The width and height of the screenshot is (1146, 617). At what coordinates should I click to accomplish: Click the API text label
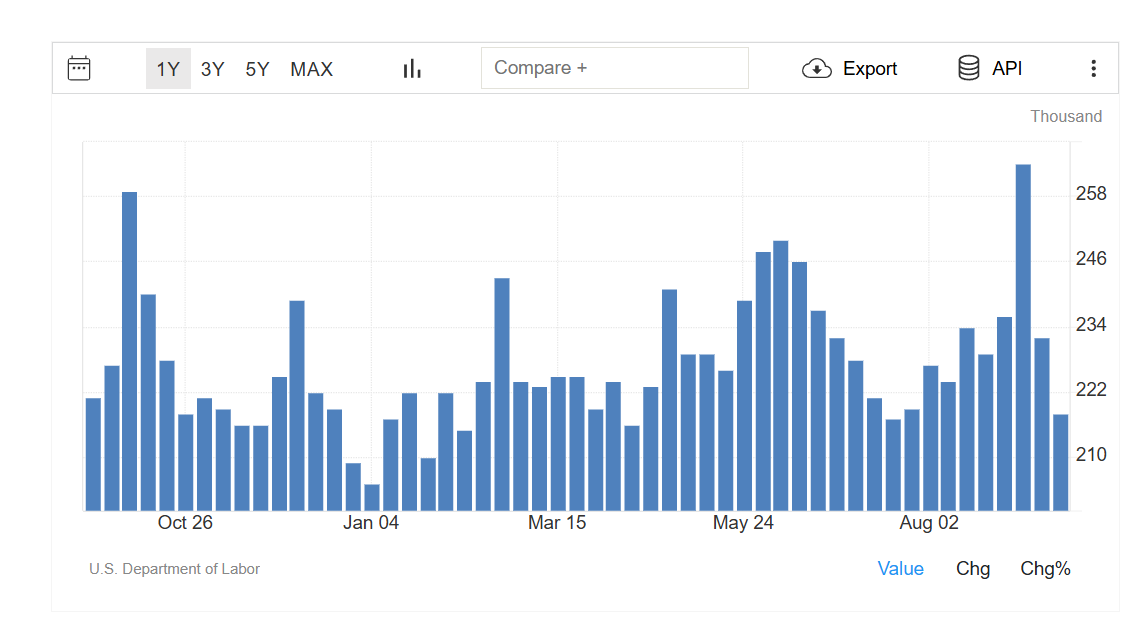pyautogui.click(x=1006, y=69)
